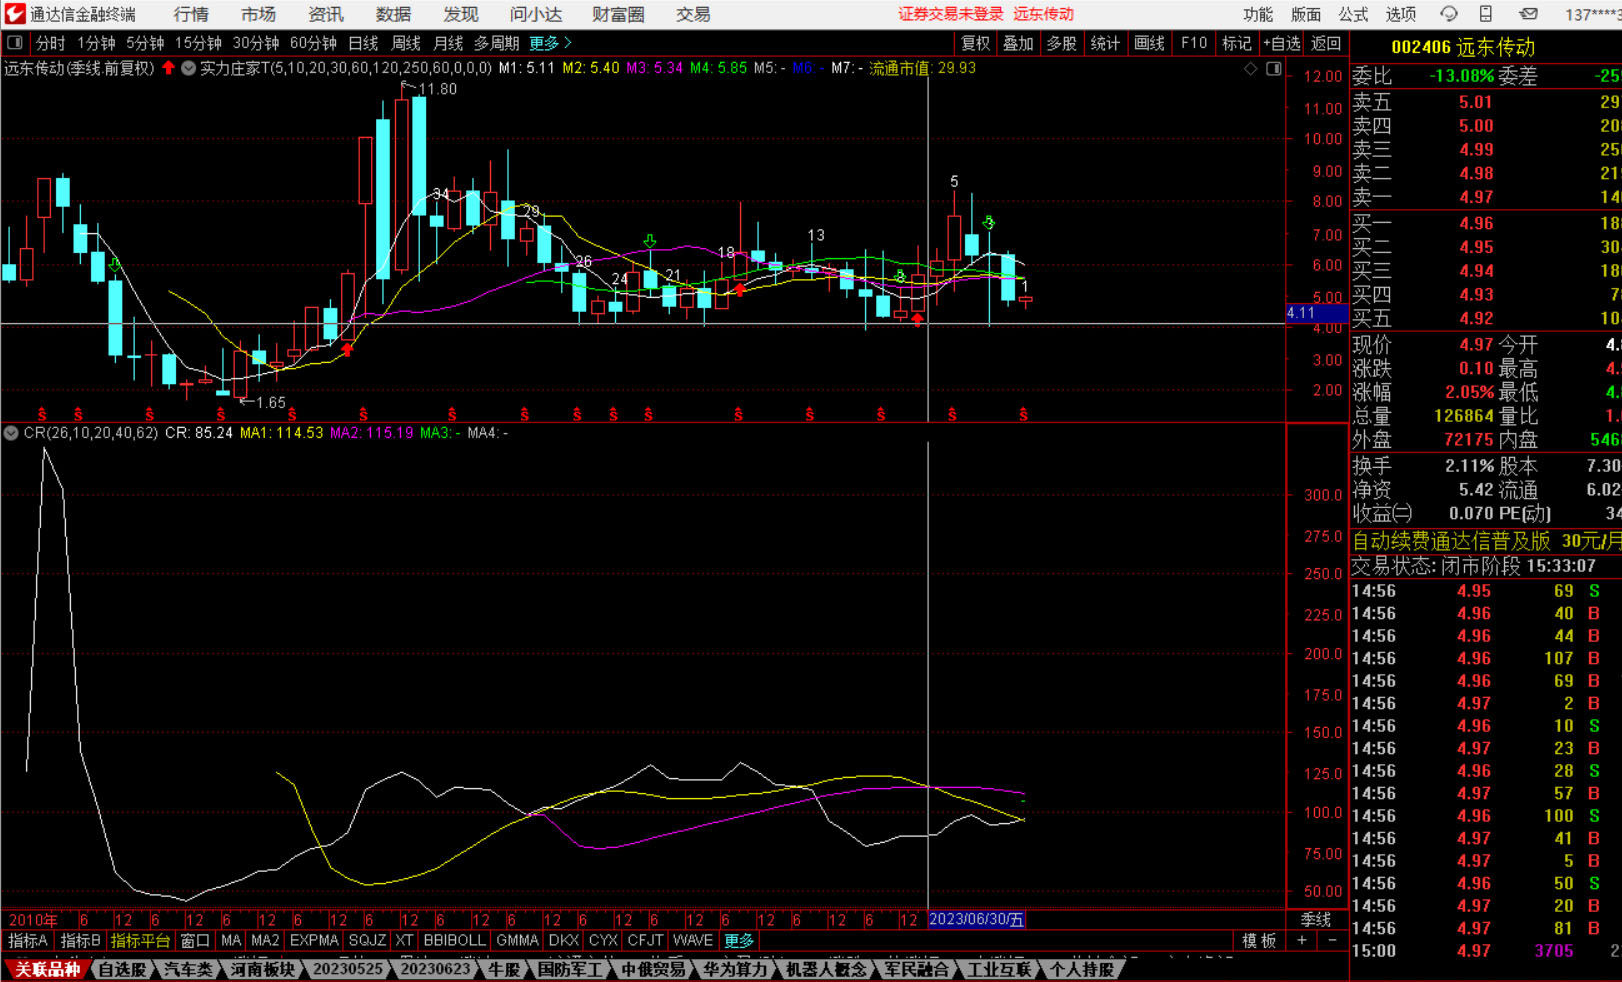Open the 行情 menu

(191, 14)
